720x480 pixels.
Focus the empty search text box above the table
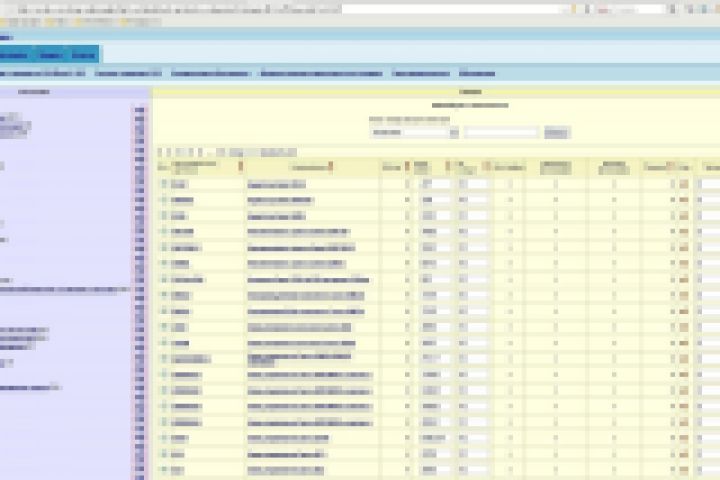pyautogui.click(x=501, y=133)
